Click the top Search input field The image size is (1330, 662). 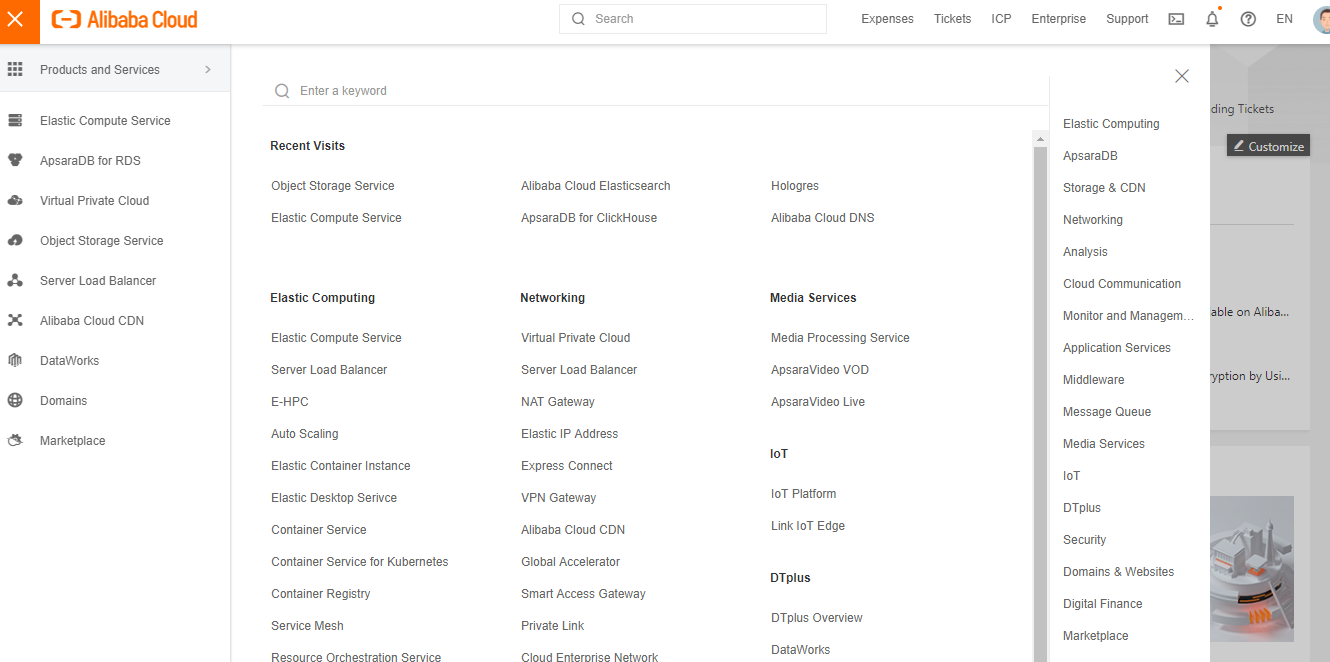point(693,19)
